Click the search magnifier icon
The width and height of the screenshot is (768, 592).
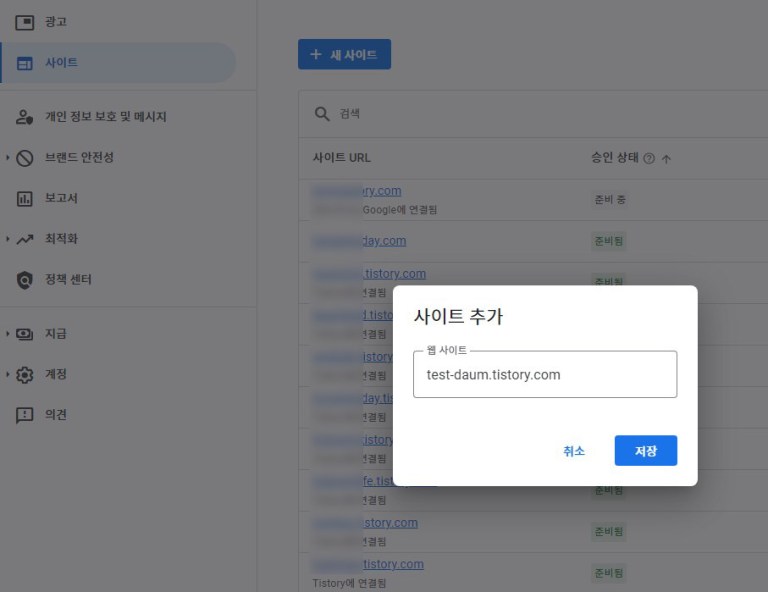(x=322, y=114)
